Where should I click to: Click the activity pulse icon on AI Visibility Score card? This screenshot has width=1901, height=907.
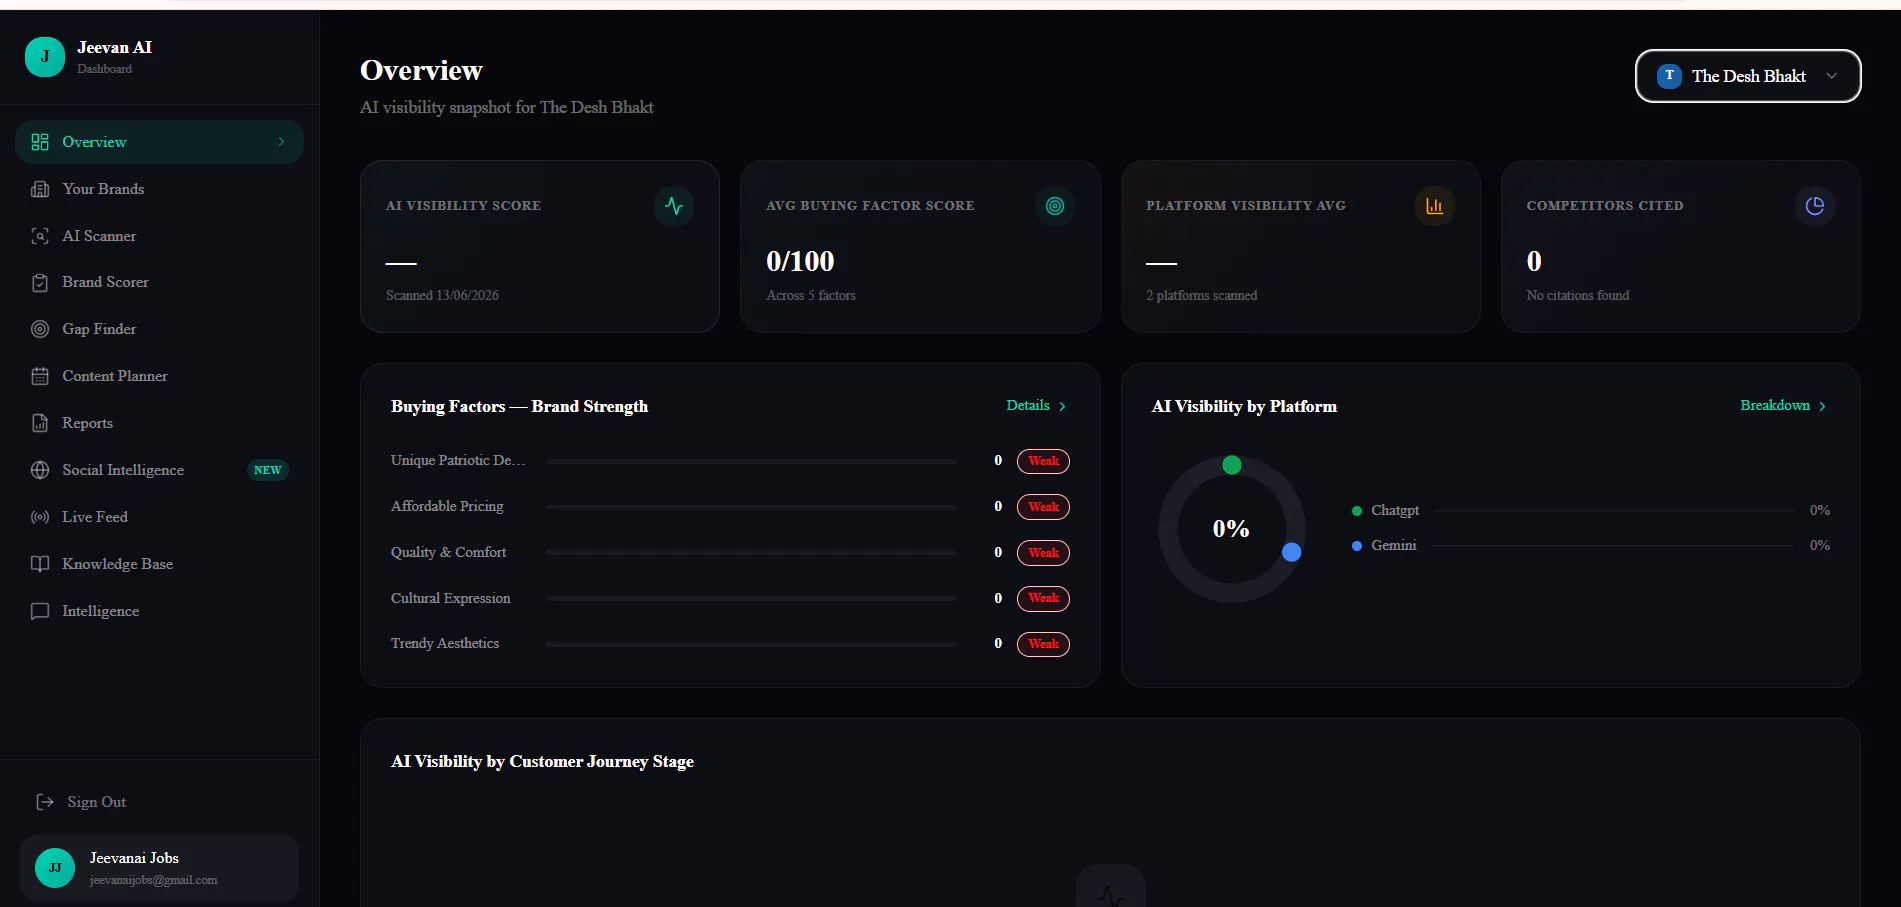[674, 206]
